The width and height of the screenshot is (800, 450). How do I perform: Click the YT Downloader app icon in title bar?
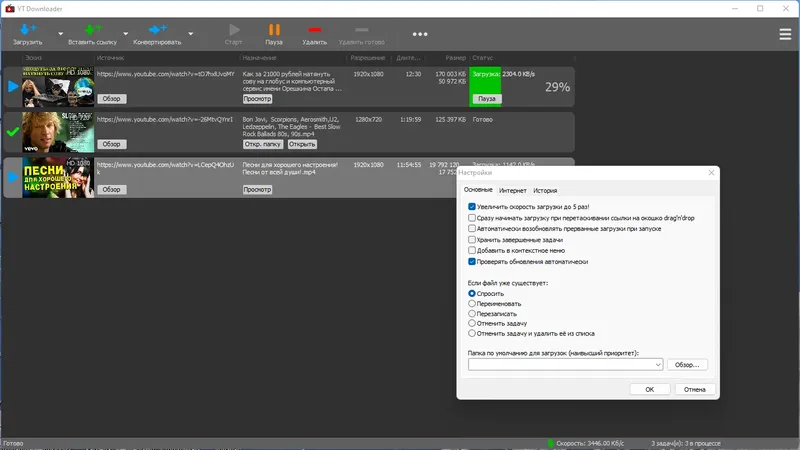pyautogui.click(x=10, y=8)
